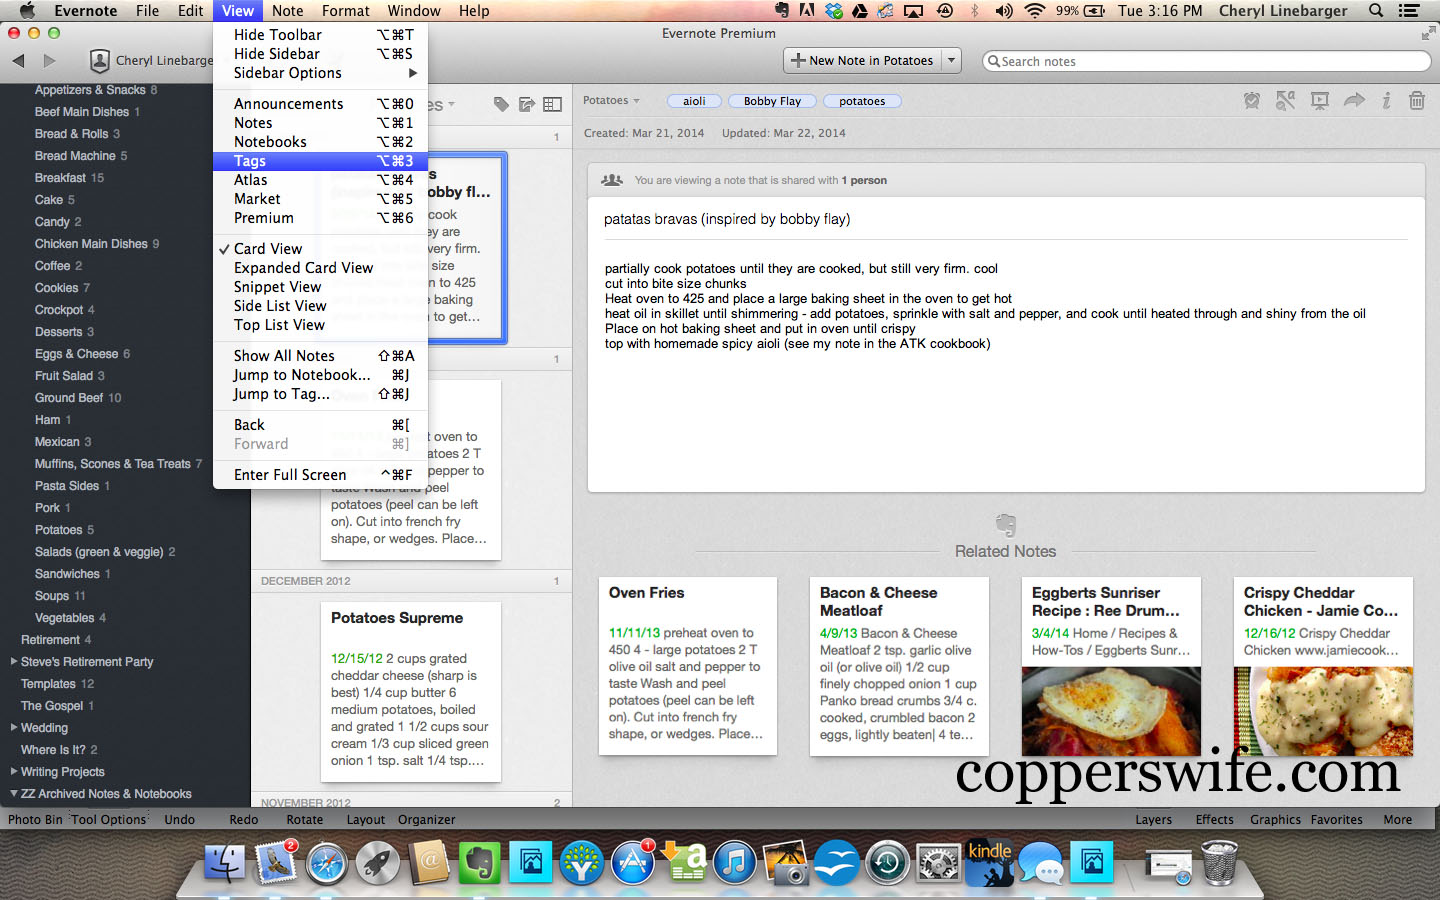Open Launchpad rocket icon in Dock

click(378, 862)
